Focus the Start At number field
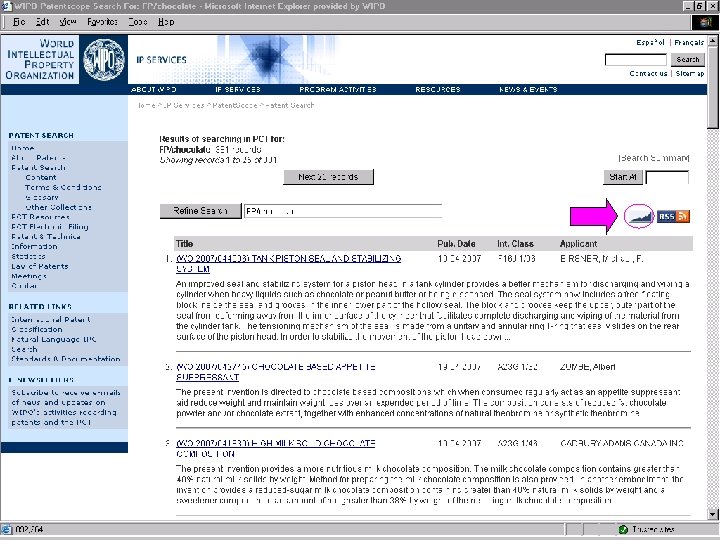This screenshot has width=720, height=540. click(667, 177)
